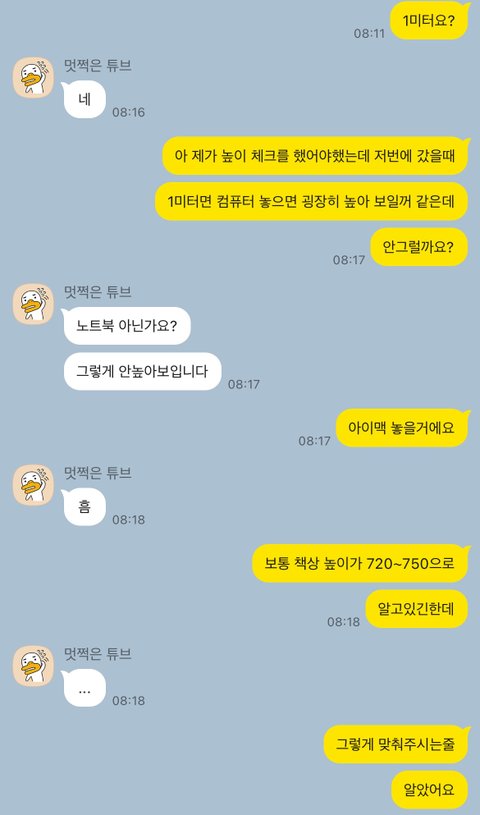Open the avatar next to '노트북 아닌가요?'
Image resolution: width=480 pixels, height=815 pixels.
[33, 304]
